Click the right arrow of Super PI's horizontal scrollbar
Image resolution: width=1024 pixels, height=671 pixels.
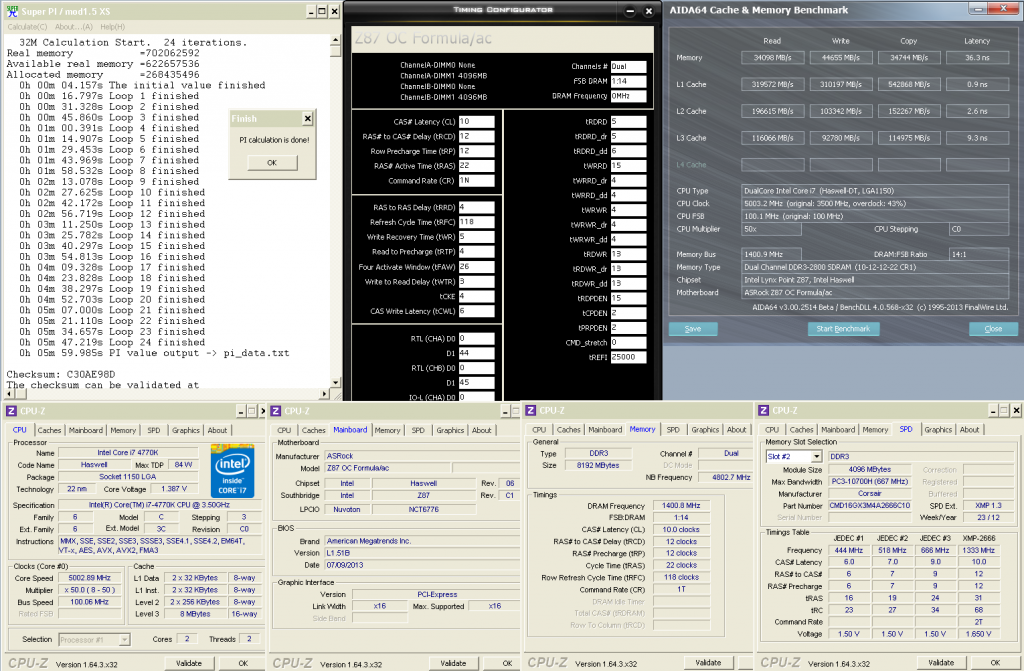click(325, 394)
